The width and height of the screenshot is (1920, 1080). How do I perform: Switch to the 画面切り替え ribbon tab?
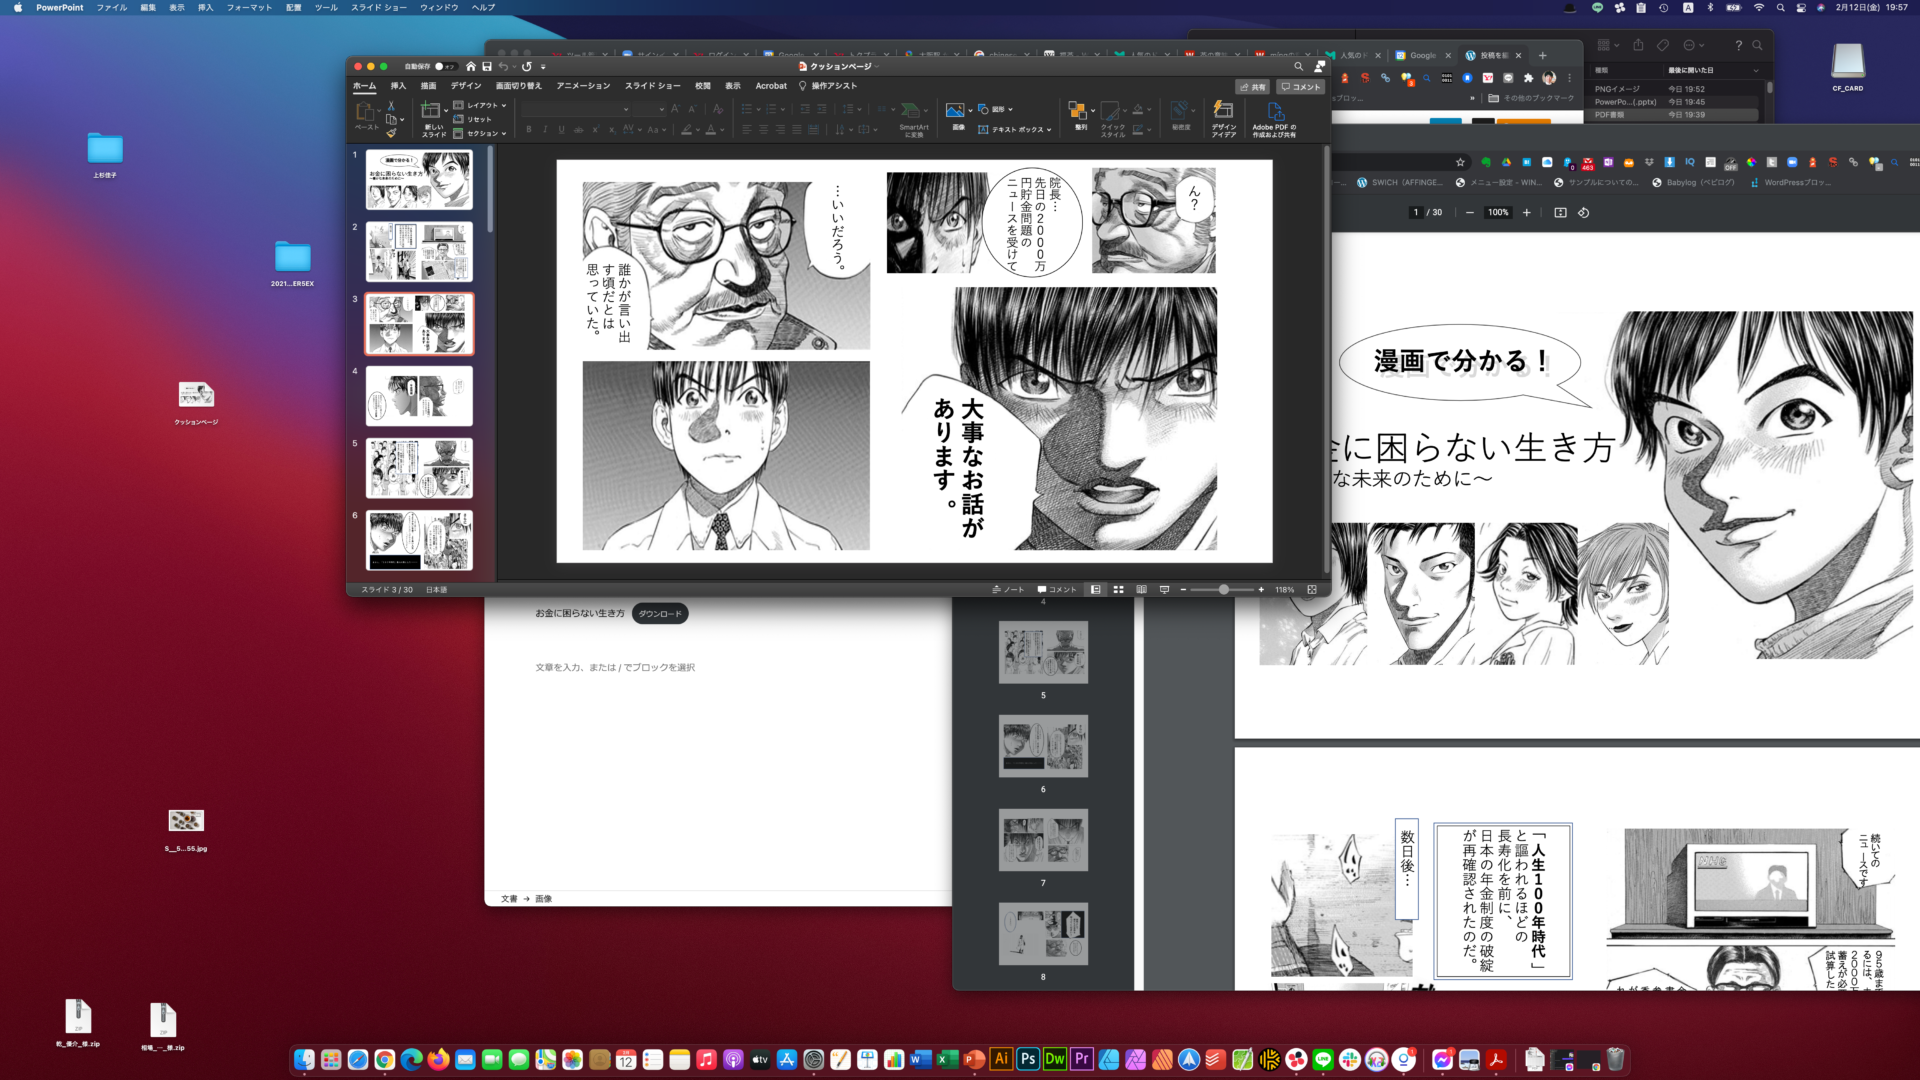point(519,86)
